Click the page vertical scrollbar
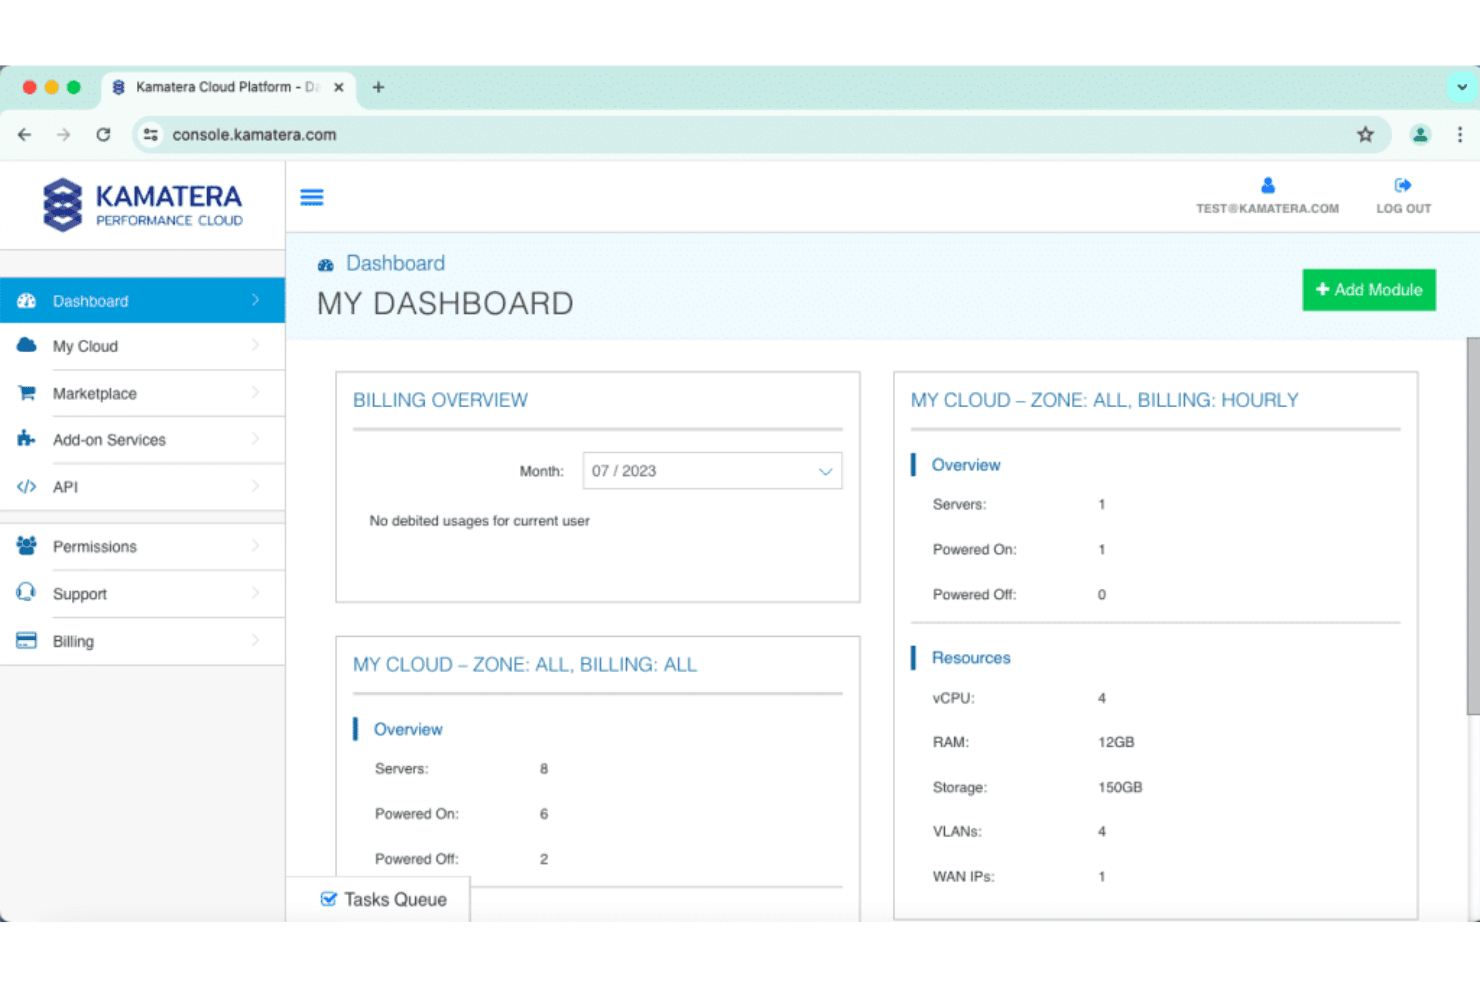The image size is (1480, 987). click(x=1472, y=527)
